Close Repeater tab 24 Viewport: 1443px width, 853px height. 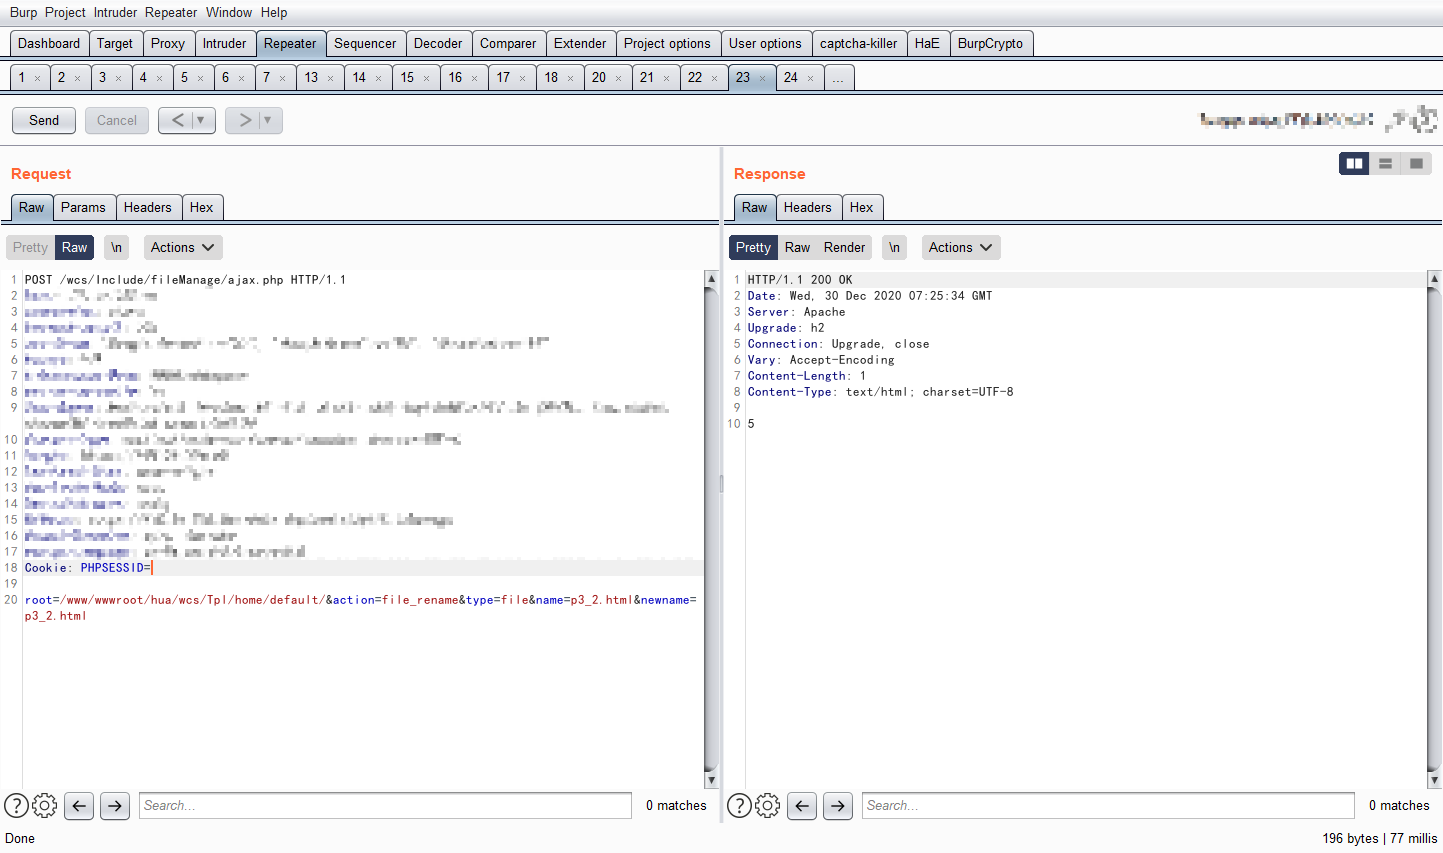(810, 78)
